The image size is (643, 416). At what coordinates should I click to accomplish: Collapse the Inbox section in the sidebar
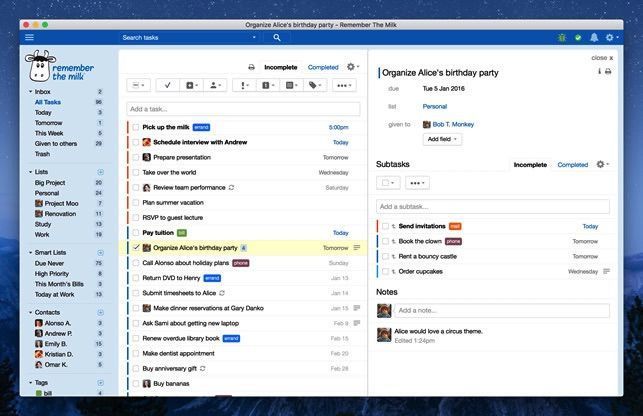pos(30,91)
